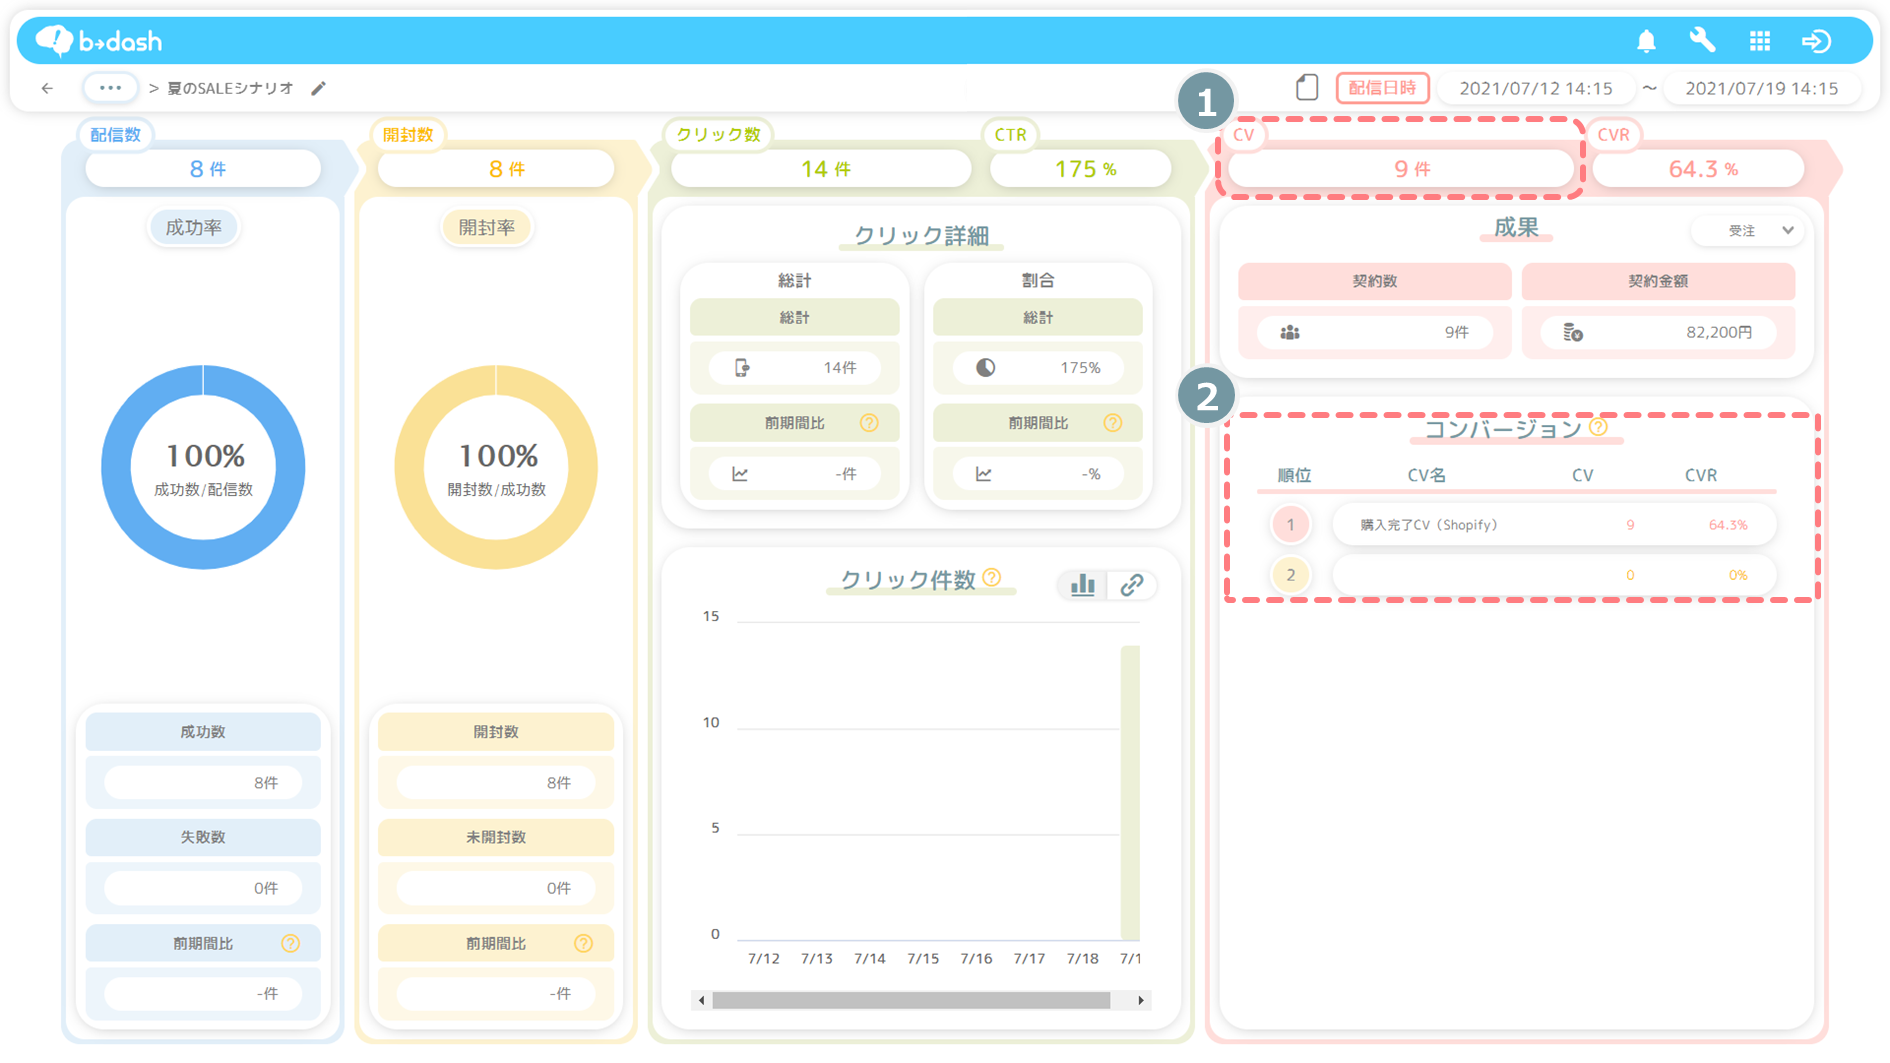Switch click chart to link view
Viewport: 1890px width, 1063px height.
click(1131, 585)
